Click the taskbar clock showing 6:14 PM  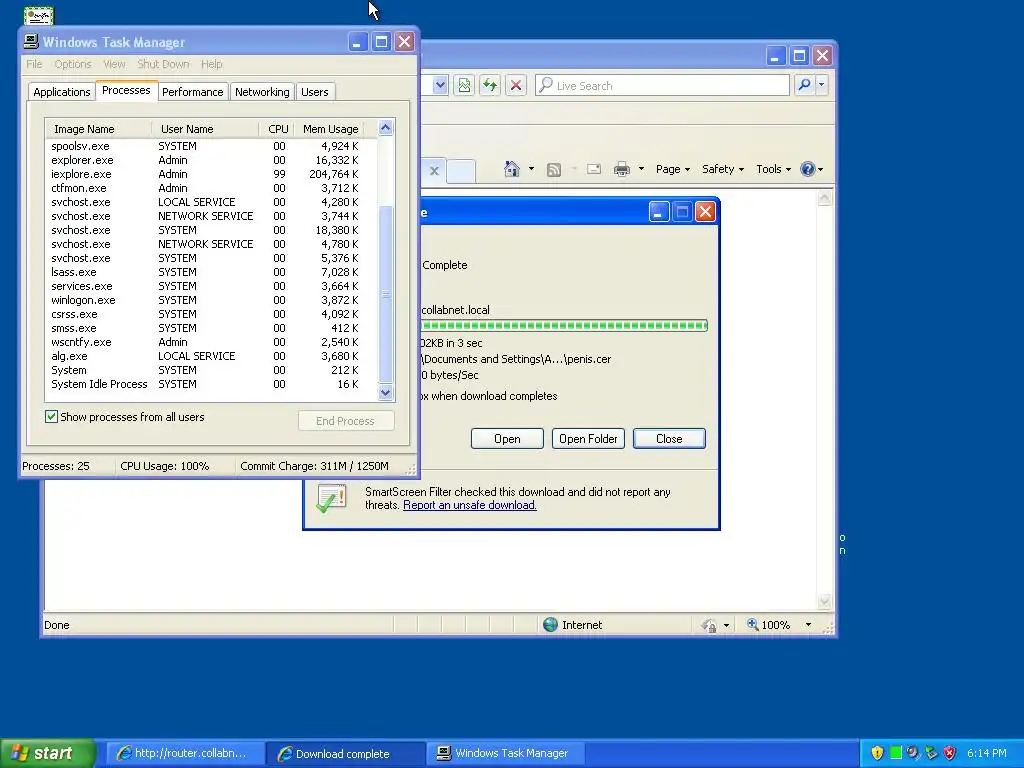point(987,753)
